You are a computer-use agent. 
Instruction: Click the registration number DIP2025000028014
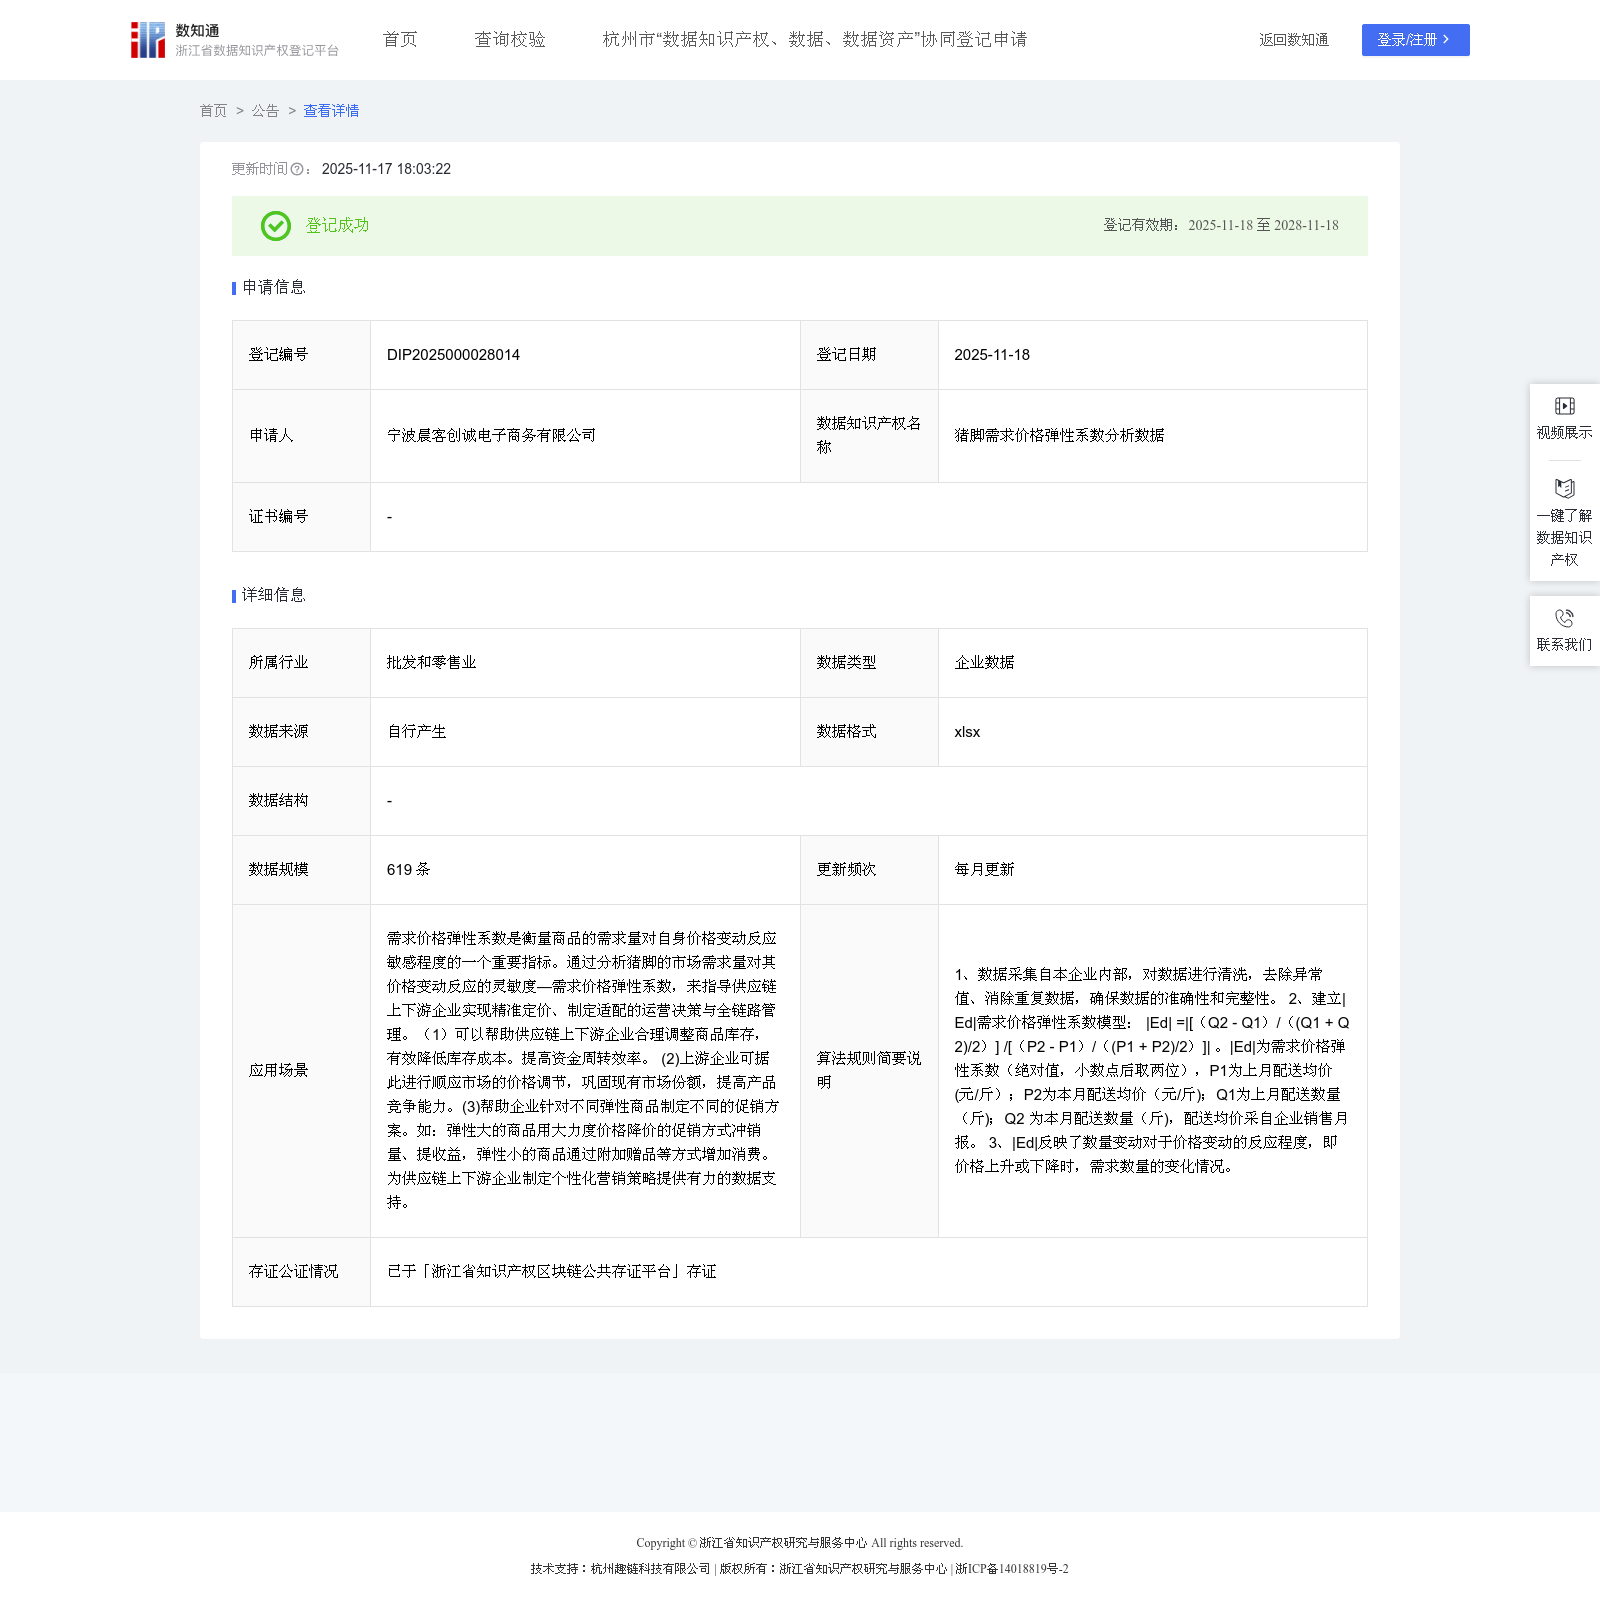click(x=453, y=355)
